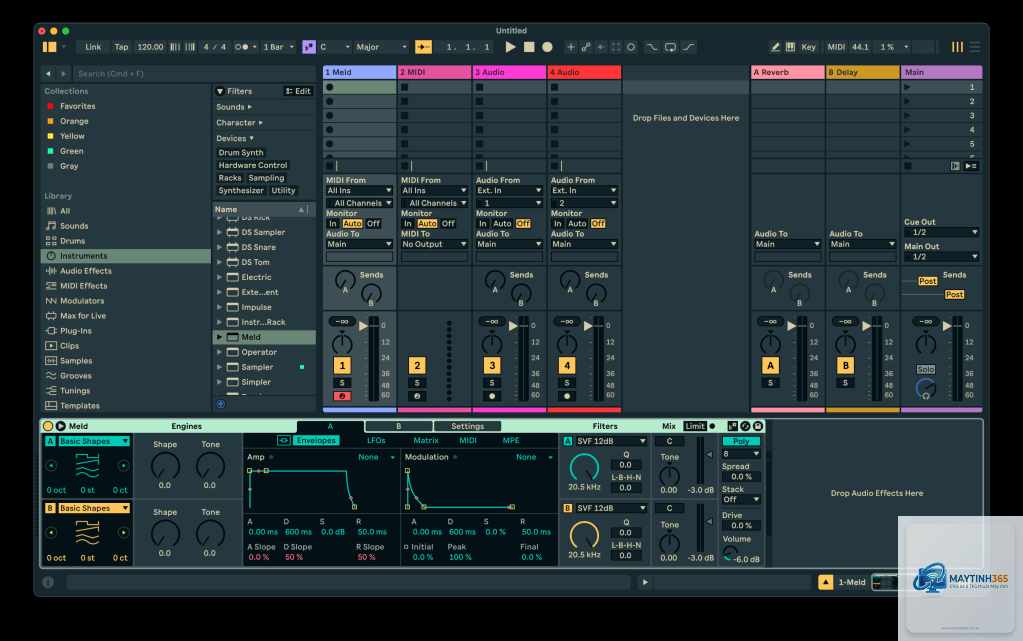Click the Key map mode button
This screenshot has width=1023, height=641.
click(808, 47)
